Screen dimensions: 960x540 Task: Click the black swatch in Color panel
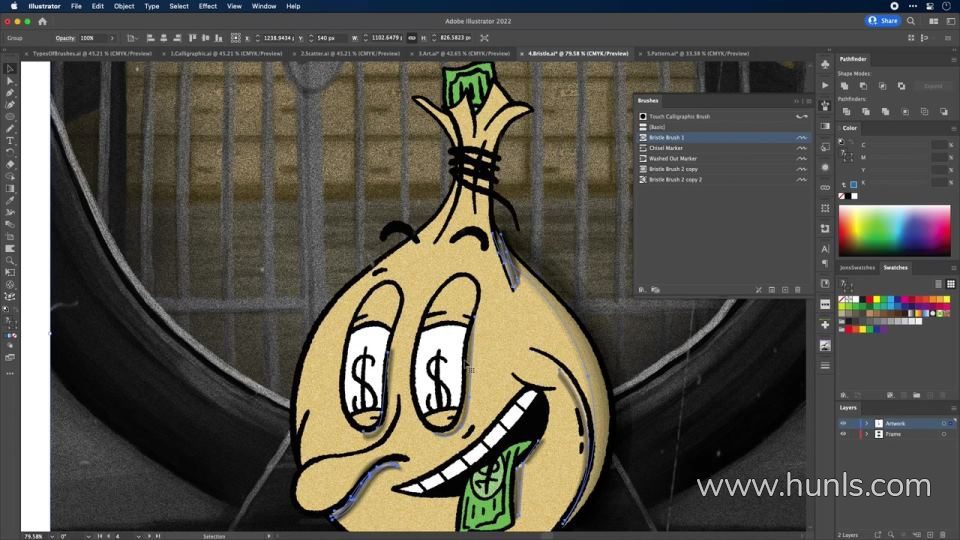pyautogui.click(x=848, y=196)
